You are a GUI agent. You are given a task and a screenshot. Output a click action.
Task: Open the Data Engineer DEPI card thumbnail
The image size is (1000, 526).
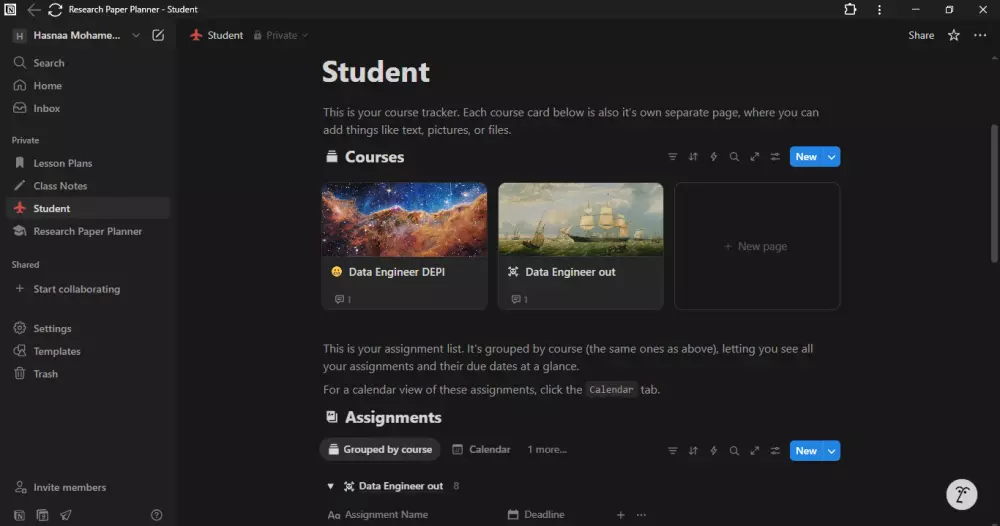404,219
